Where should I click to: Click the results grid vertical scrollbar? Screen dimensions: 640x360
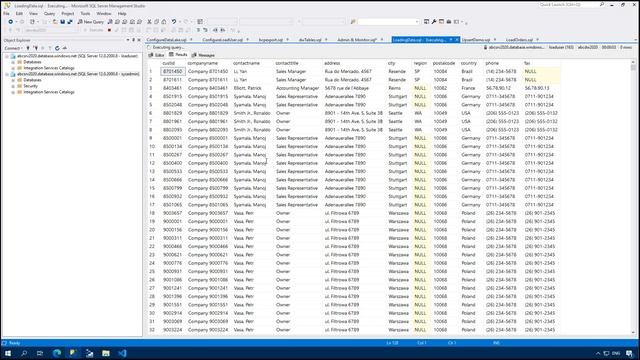click(x=633, y=198)
